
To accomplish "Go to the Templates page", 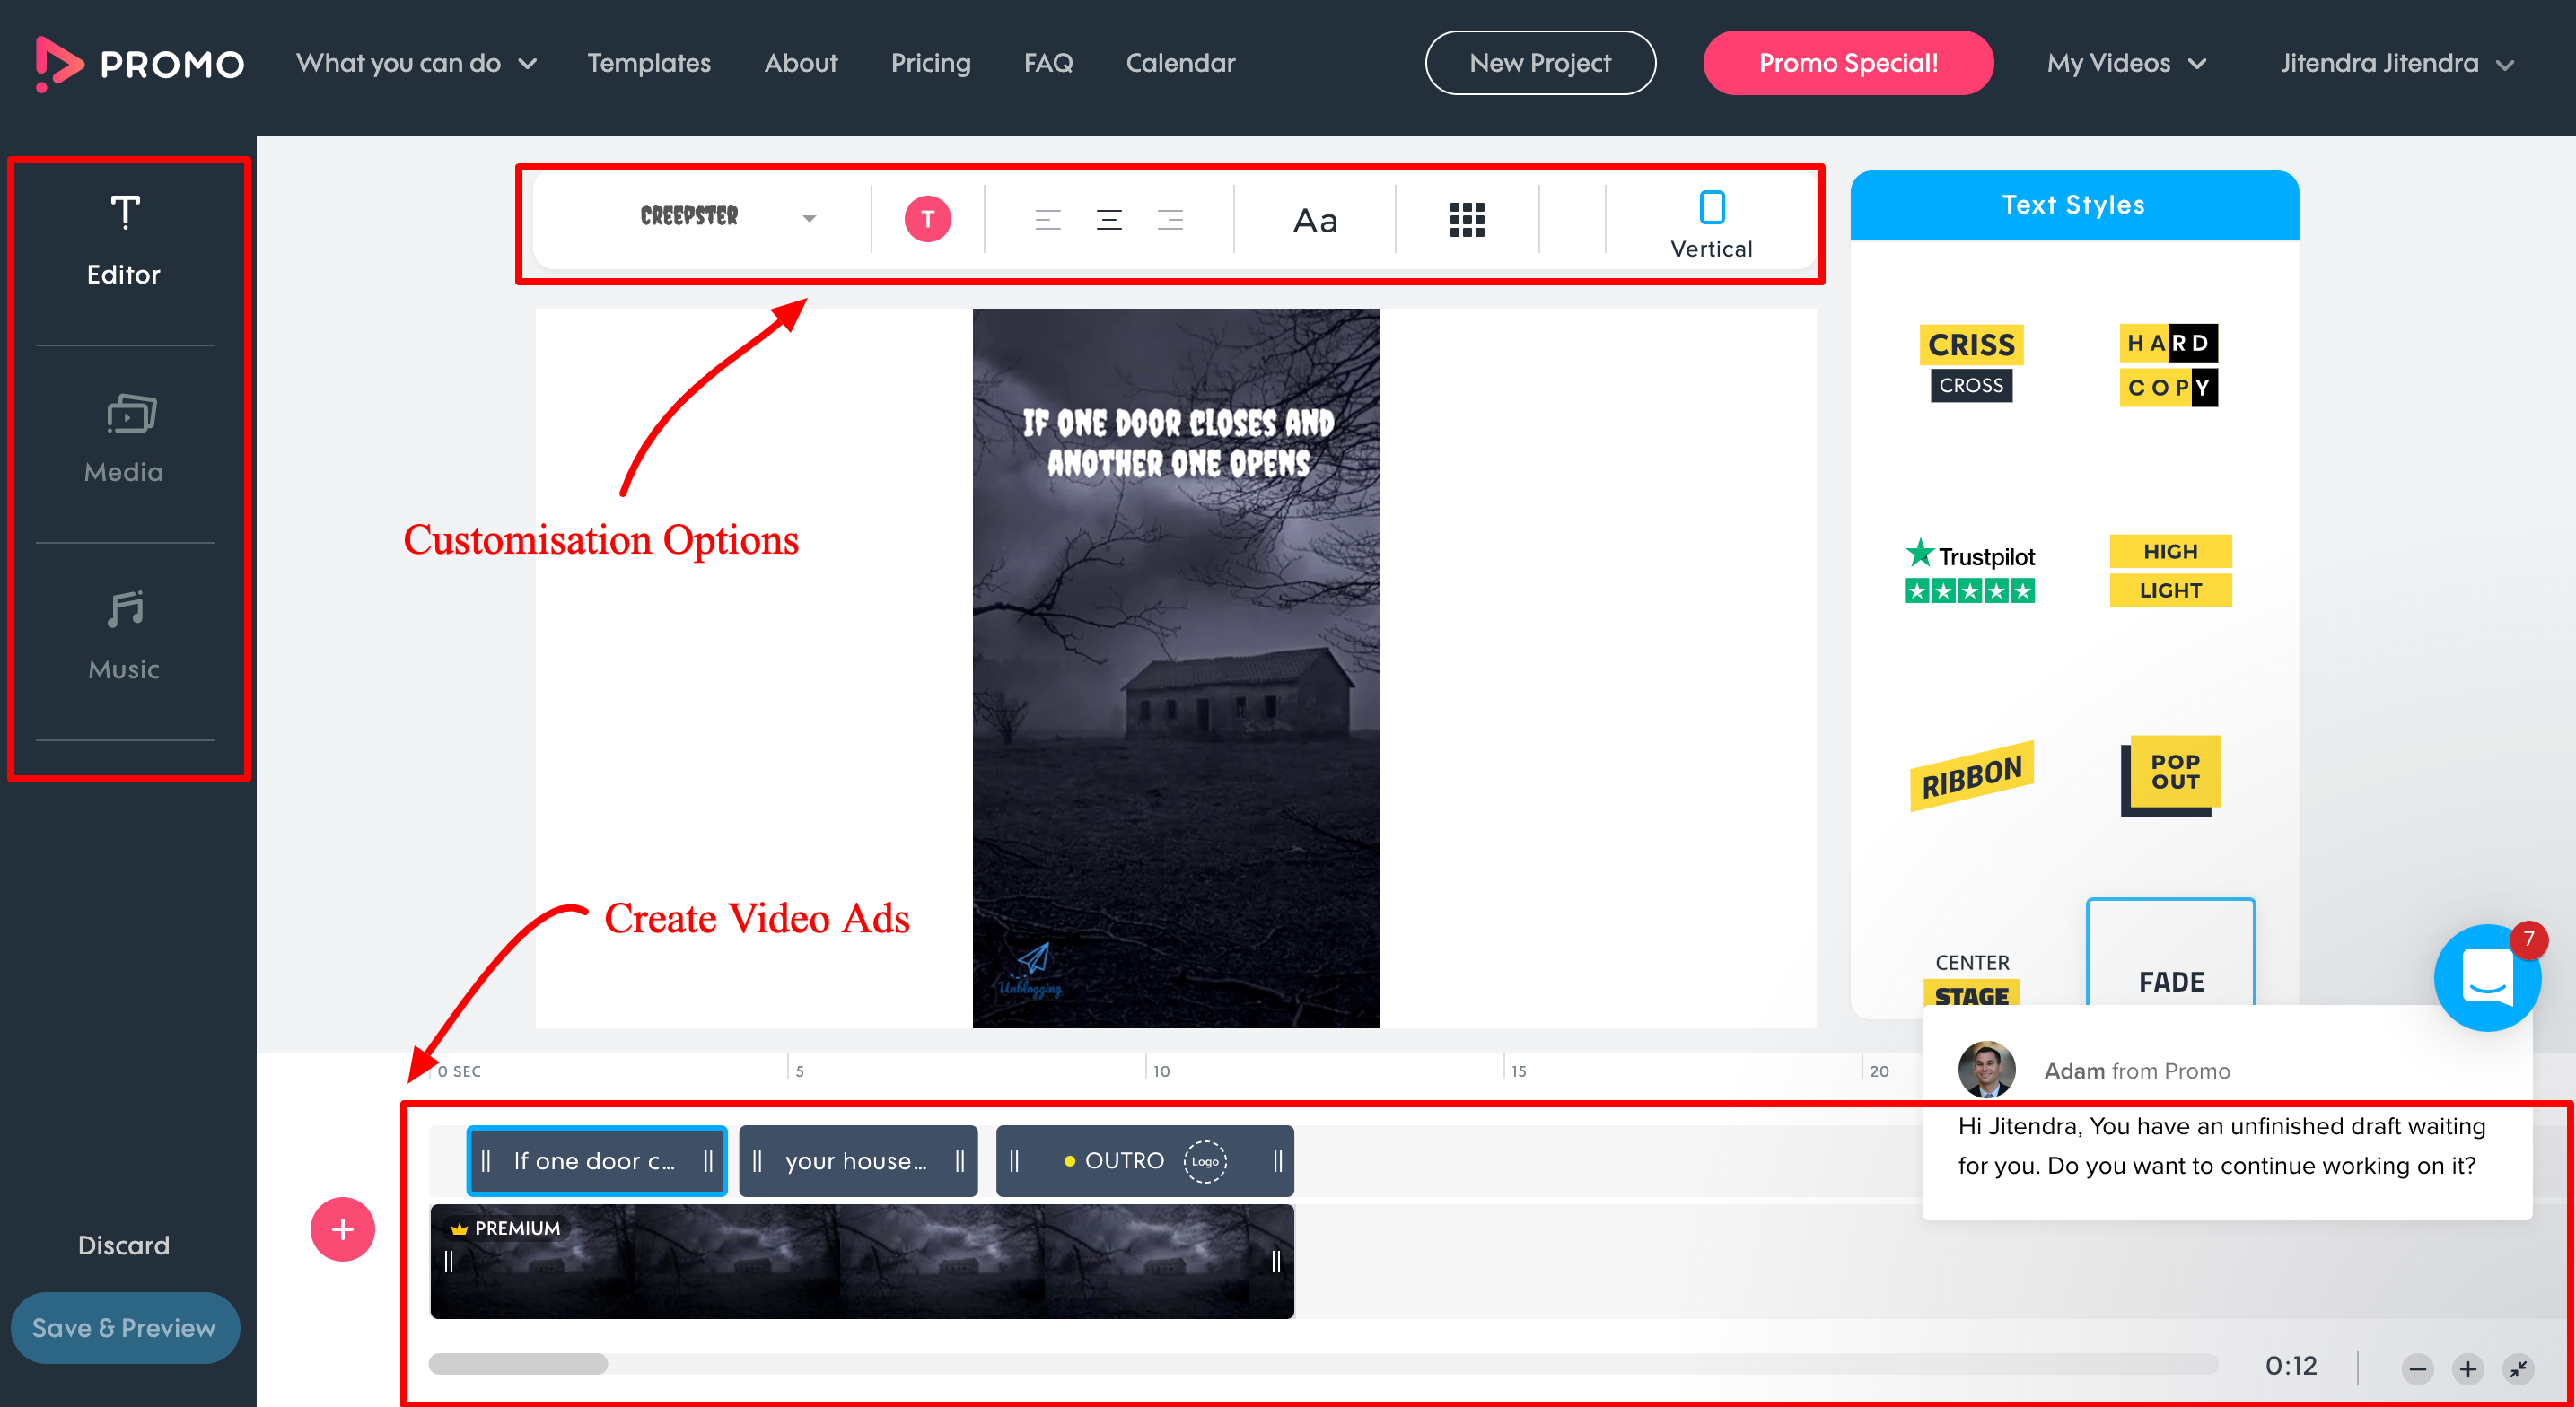I will 649,63.
